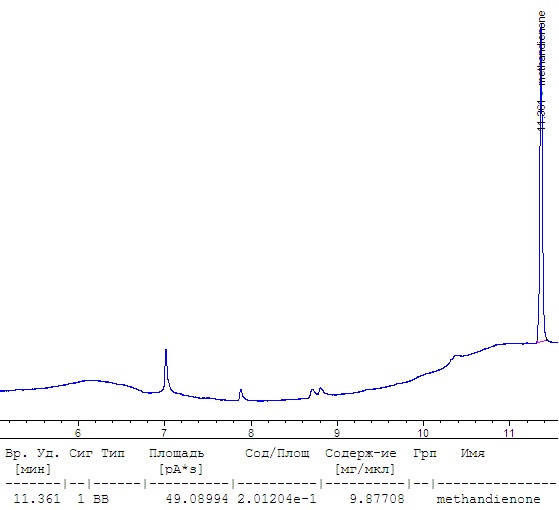The height and width of the screenshot is (510, 559).
Task: Select the 11.361 retention time table cell
Action: coord(37,498)
